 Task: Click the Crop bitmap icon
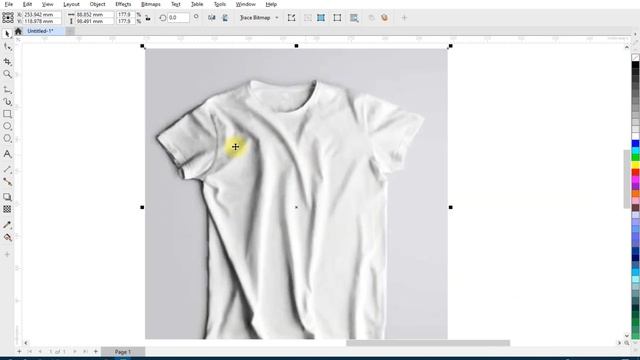337,18
